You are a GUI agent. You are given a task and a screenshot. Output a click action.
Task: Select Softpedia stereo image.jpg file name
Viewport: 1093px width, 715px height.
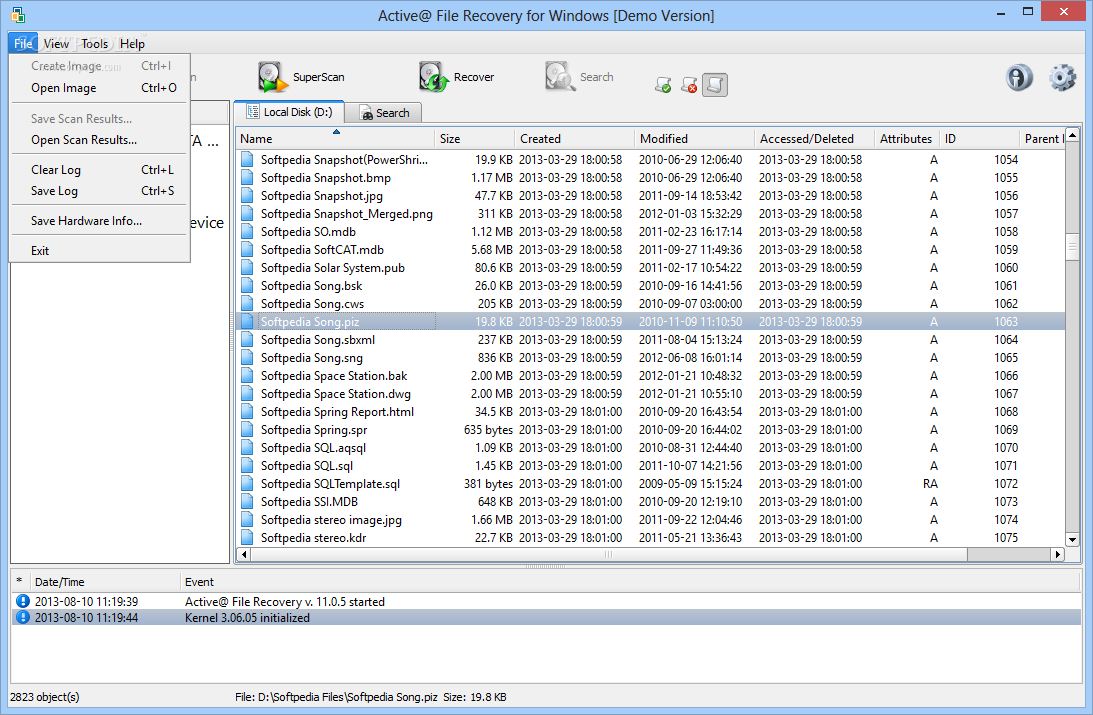331,520
